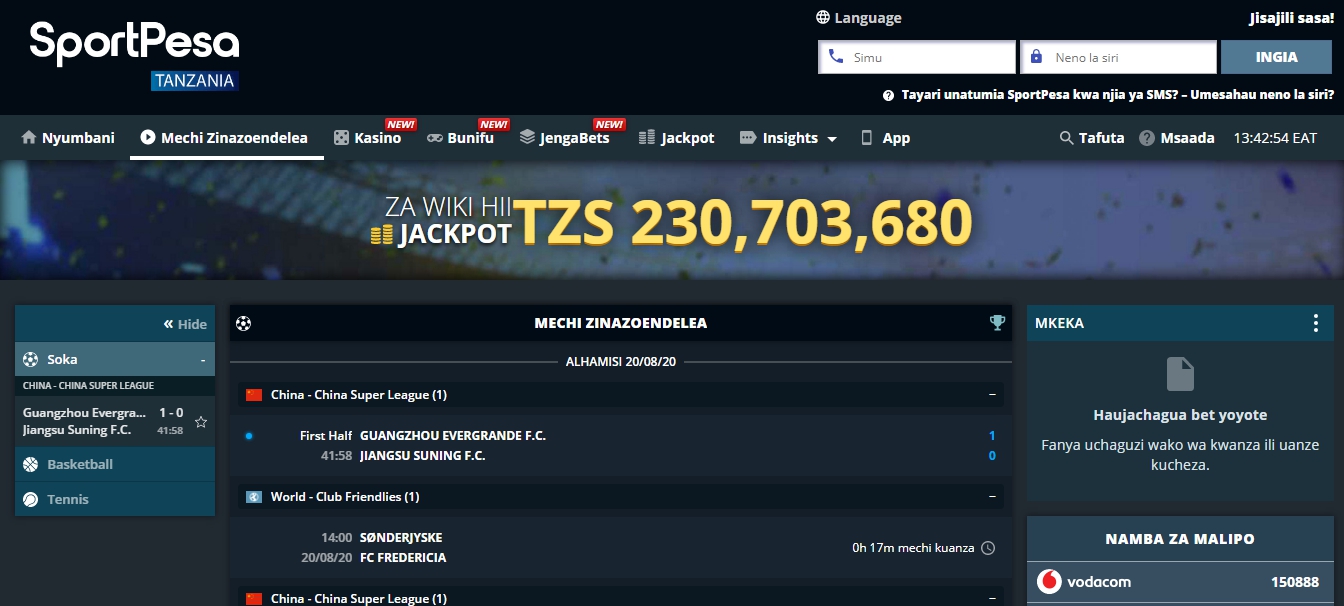Click the NAMBA ZA MALIPO heading
This screenshot has height=606, width=1344.
tap(1180, 539)
